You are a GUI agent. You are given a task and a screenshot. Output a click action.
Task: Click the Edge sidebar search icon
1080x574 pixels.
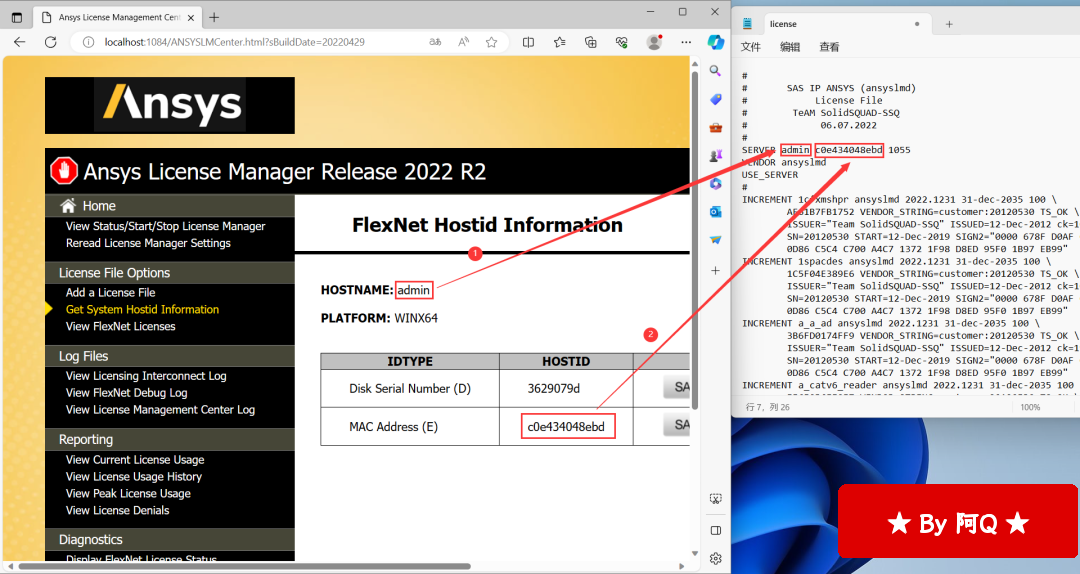pyautogui.click(x=716, y=71)
